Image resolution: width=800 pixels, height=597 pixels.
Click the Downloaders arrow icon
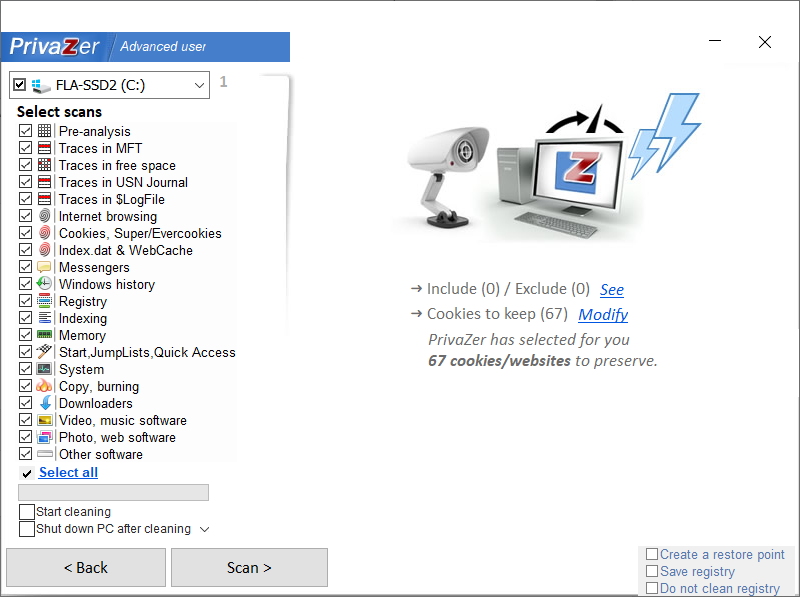tap(45, 403)
